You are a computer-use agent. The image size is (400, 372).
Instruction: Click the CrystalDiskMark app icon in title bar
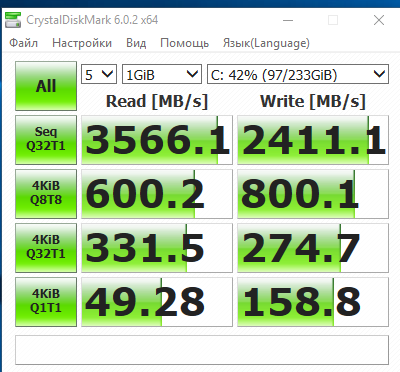tap(13, 20)
